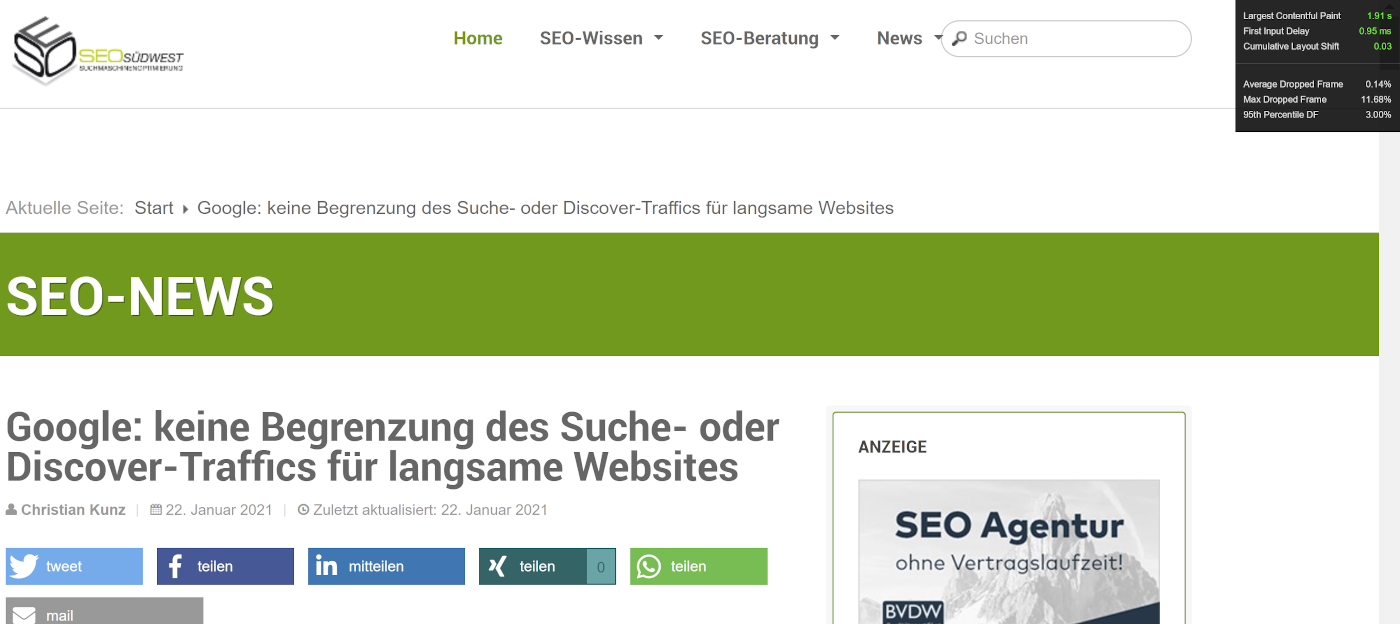Expand the SEO-Wissen dropdown arrow
This screenshot has height=624, width=1400.
pos(658,38)
